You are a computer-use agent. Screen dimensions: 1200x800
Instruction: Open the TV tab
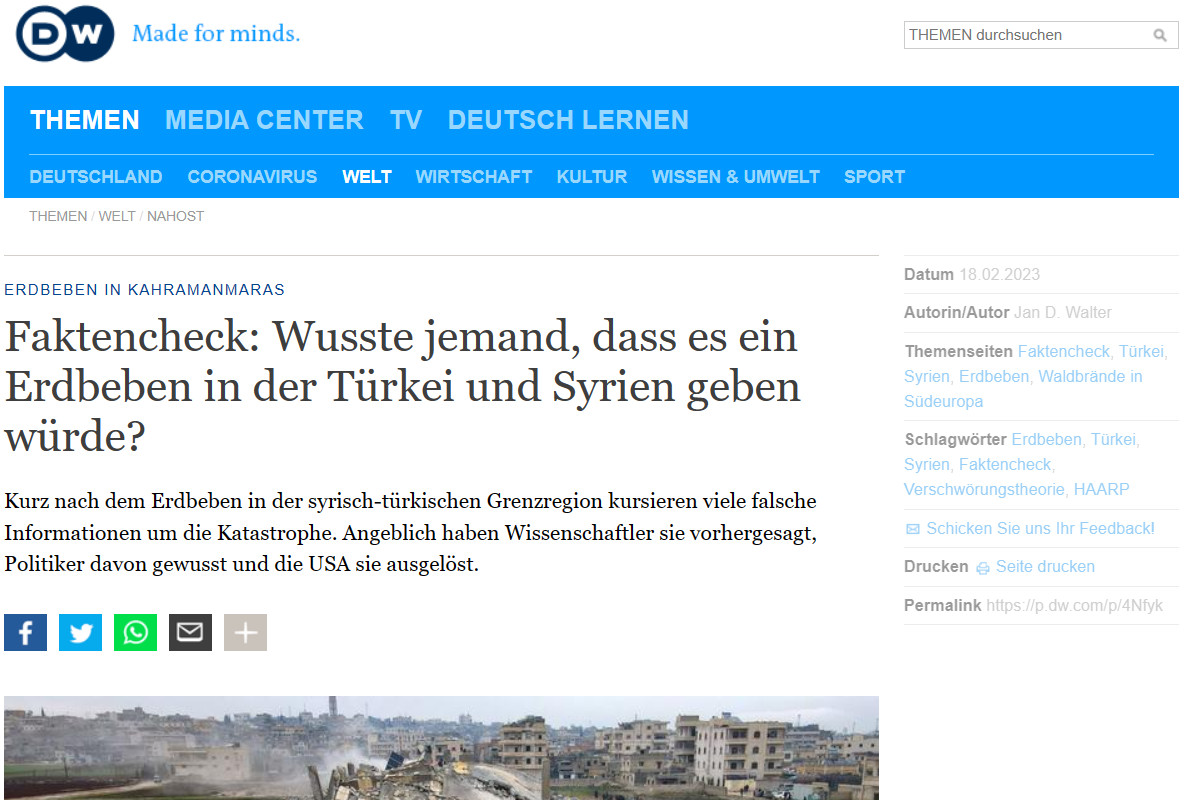(406, 120)
